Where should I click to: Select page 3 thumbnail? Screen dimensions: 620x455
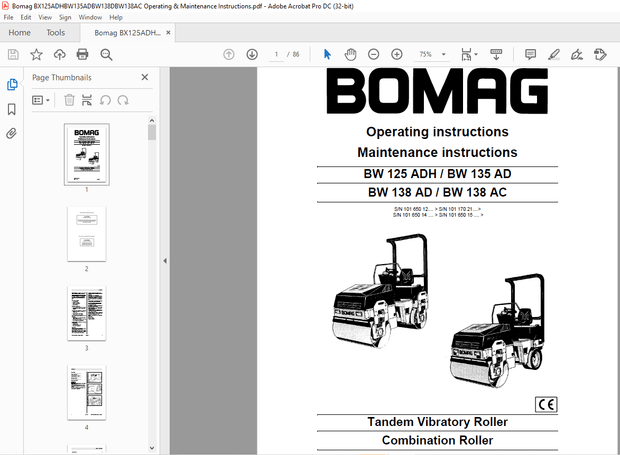[x=87, y=313]
